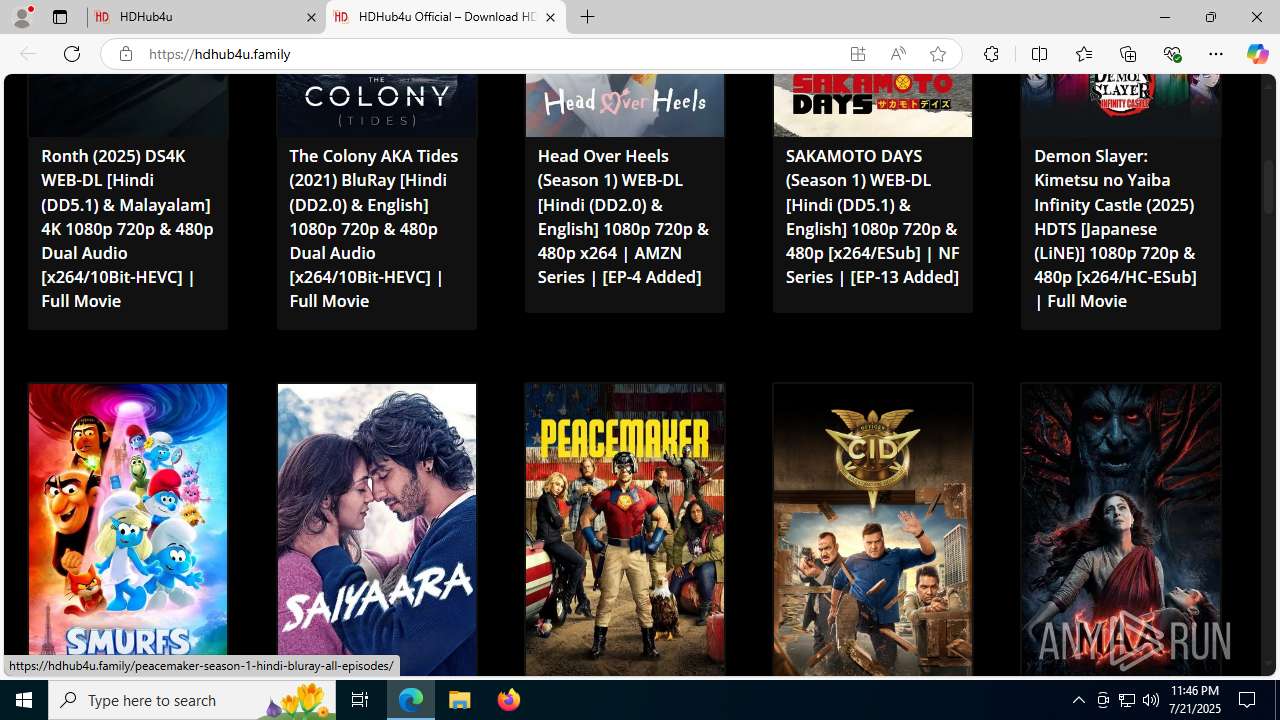
Task: Click the Sakamoto Days poster image
Action: point(872,105)
